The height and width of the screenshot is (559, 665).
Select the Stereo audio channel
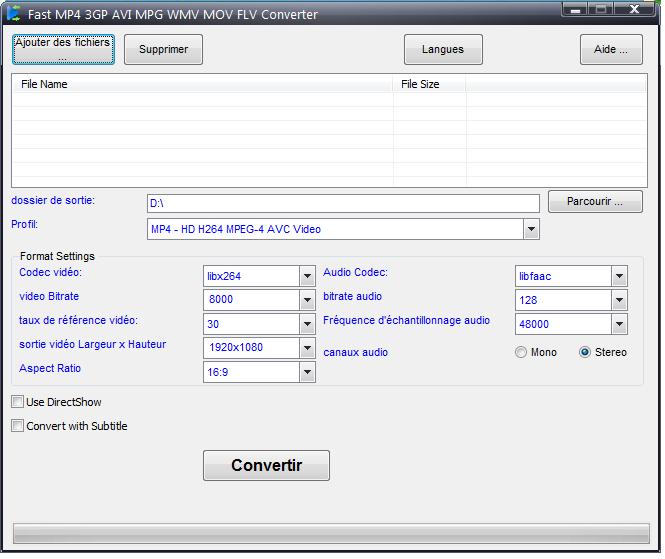pos(585,352)
